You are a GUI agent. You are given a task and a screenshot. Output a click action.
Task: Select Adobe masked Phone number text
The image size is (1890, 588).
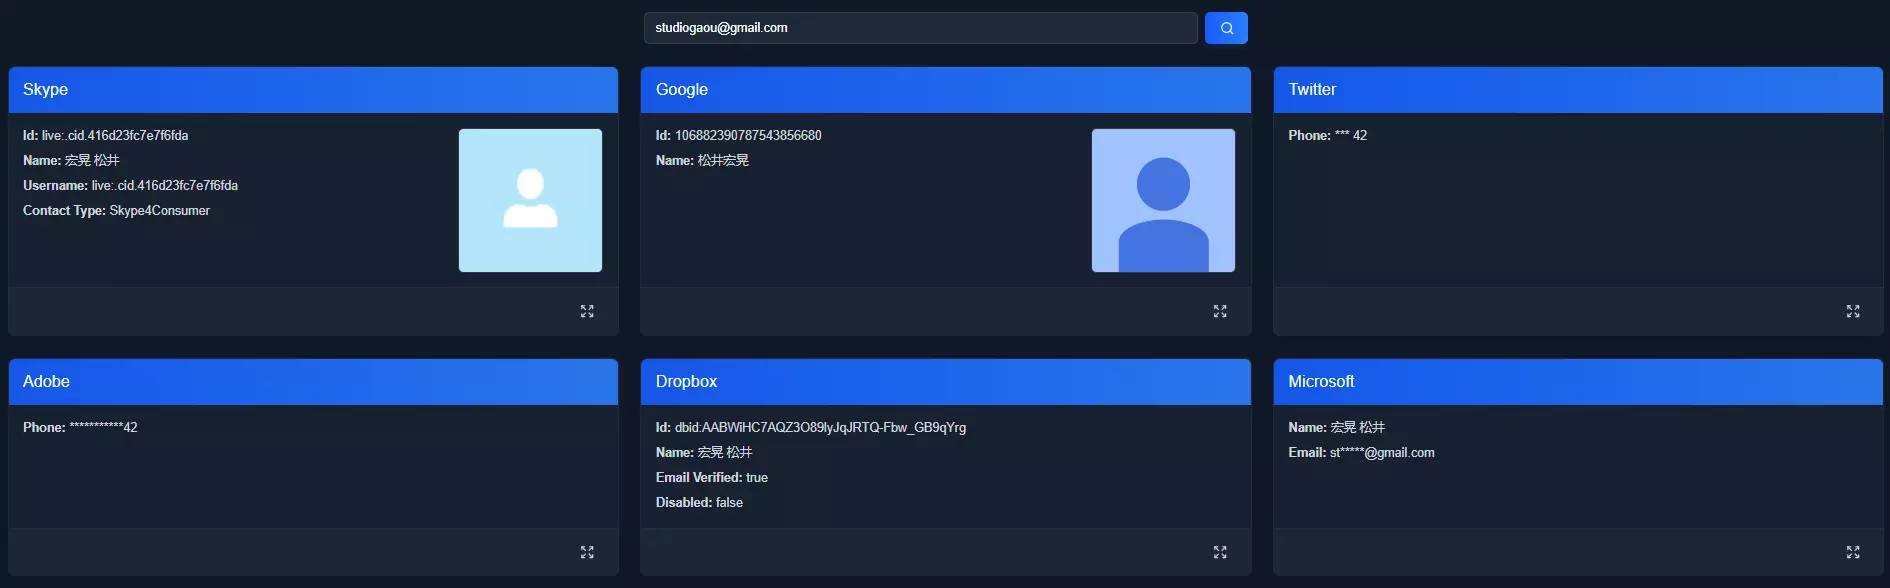coord(80,427)
